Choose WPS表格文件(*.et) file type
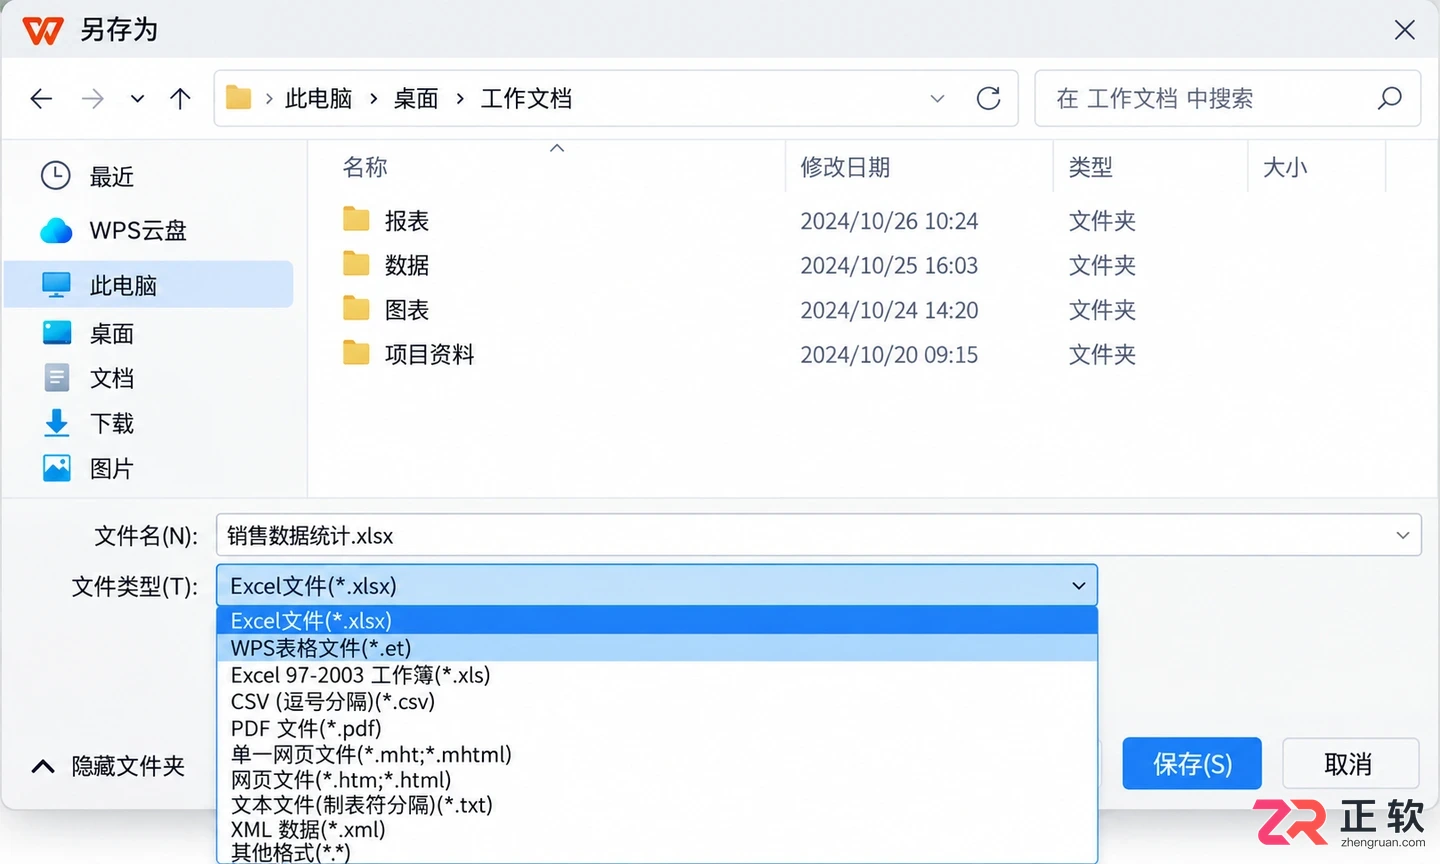This screenshot has height=864, width=1440. tap(657, 648)
